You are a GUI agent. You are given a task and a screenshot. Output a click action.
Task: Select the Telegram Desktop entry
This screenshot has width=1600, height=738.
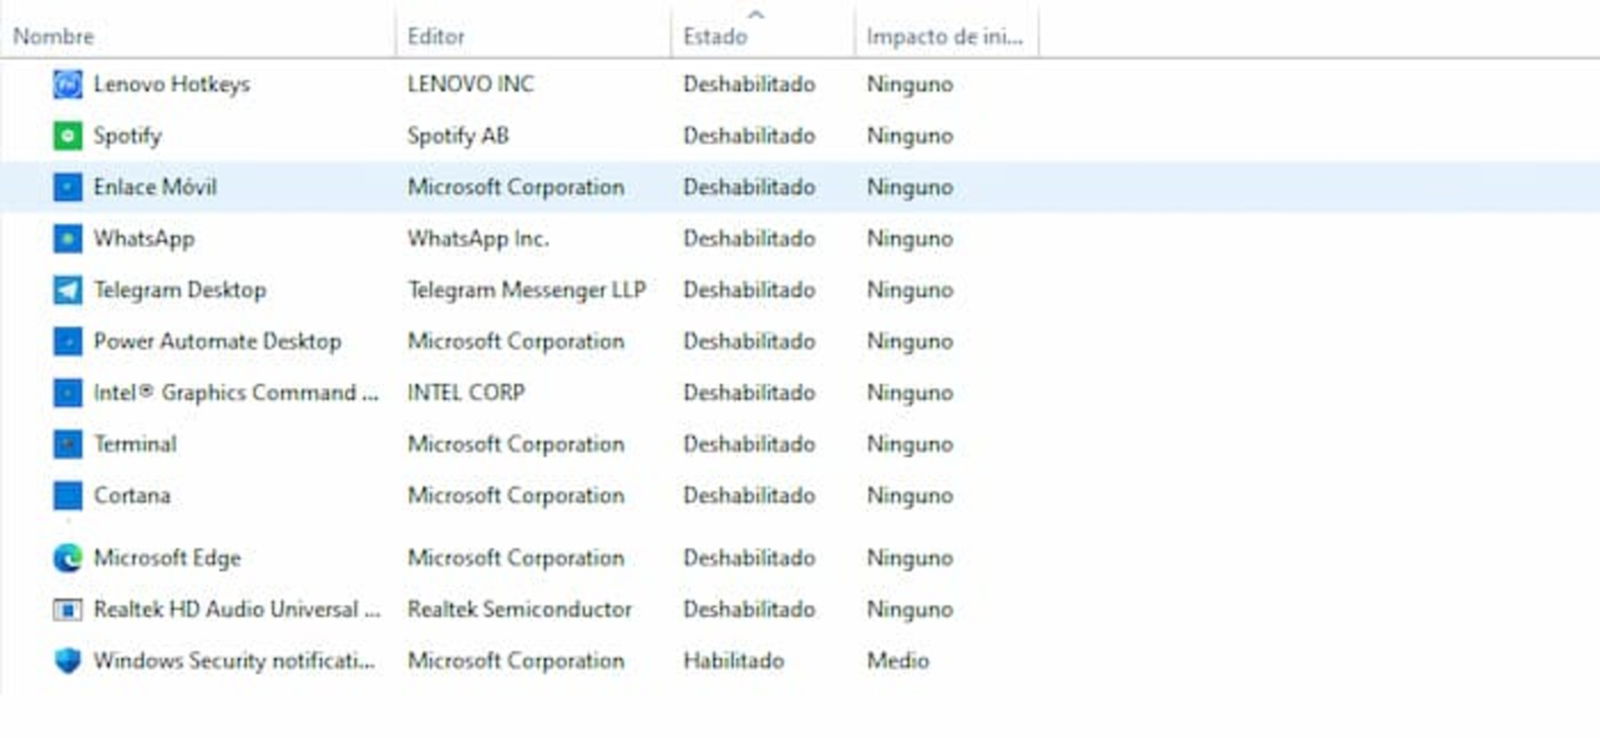coord(180,290)
